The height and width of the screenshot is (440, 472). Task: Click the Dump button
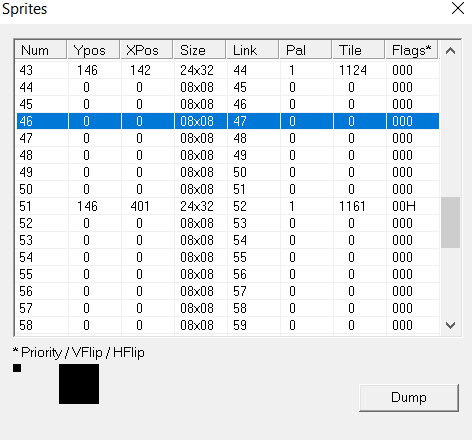tap(409, 397)
